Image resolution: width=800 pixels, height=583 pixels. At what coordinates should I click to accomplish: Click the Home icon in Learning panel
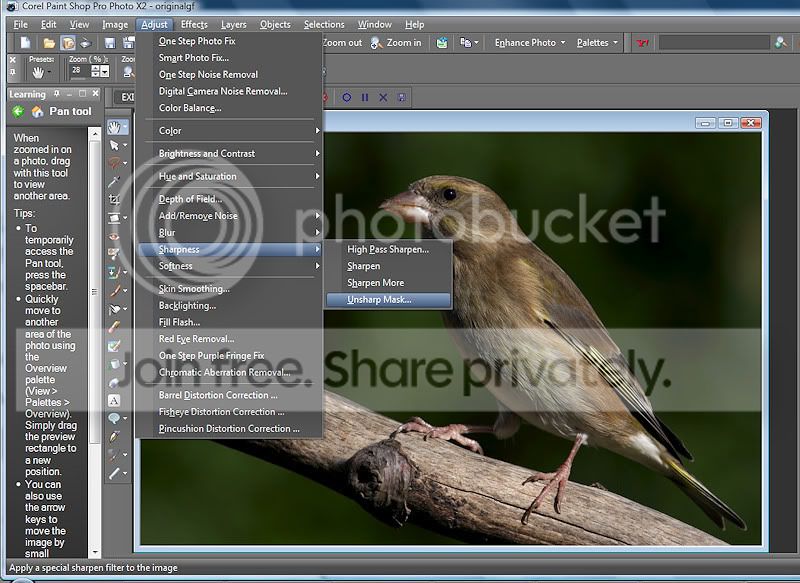(38, 112)
